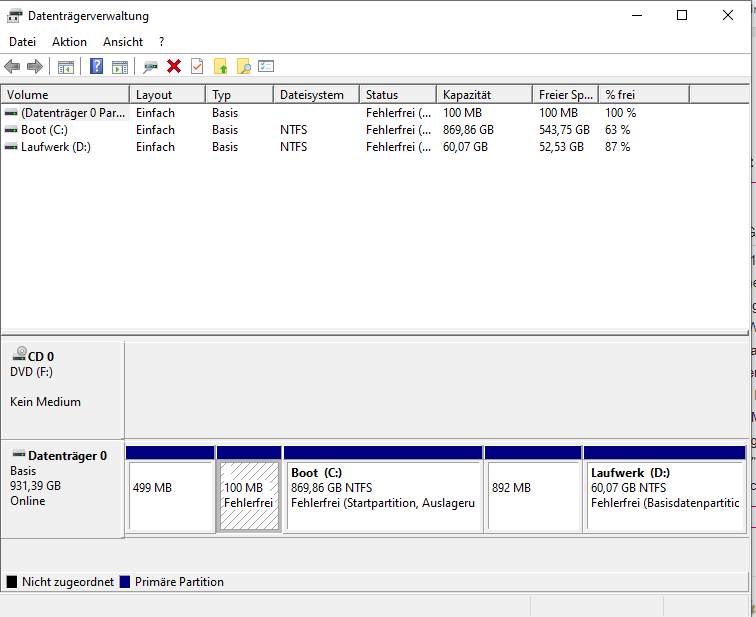Click the Forward arrow toolbar icon
The image size is (756, 617).
tap(35, 66)
